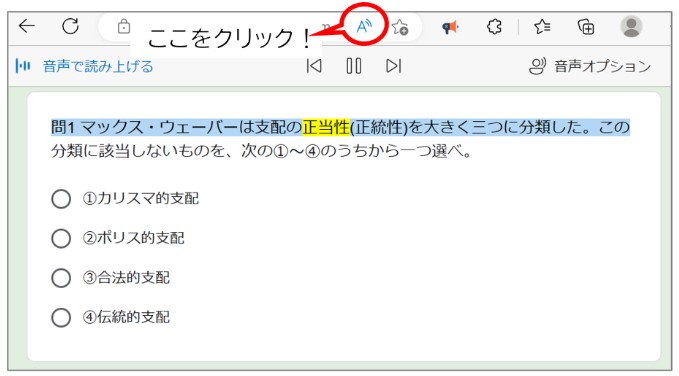
Task: Select radio option ②ポリス的支配
Action: pos(61,238)
